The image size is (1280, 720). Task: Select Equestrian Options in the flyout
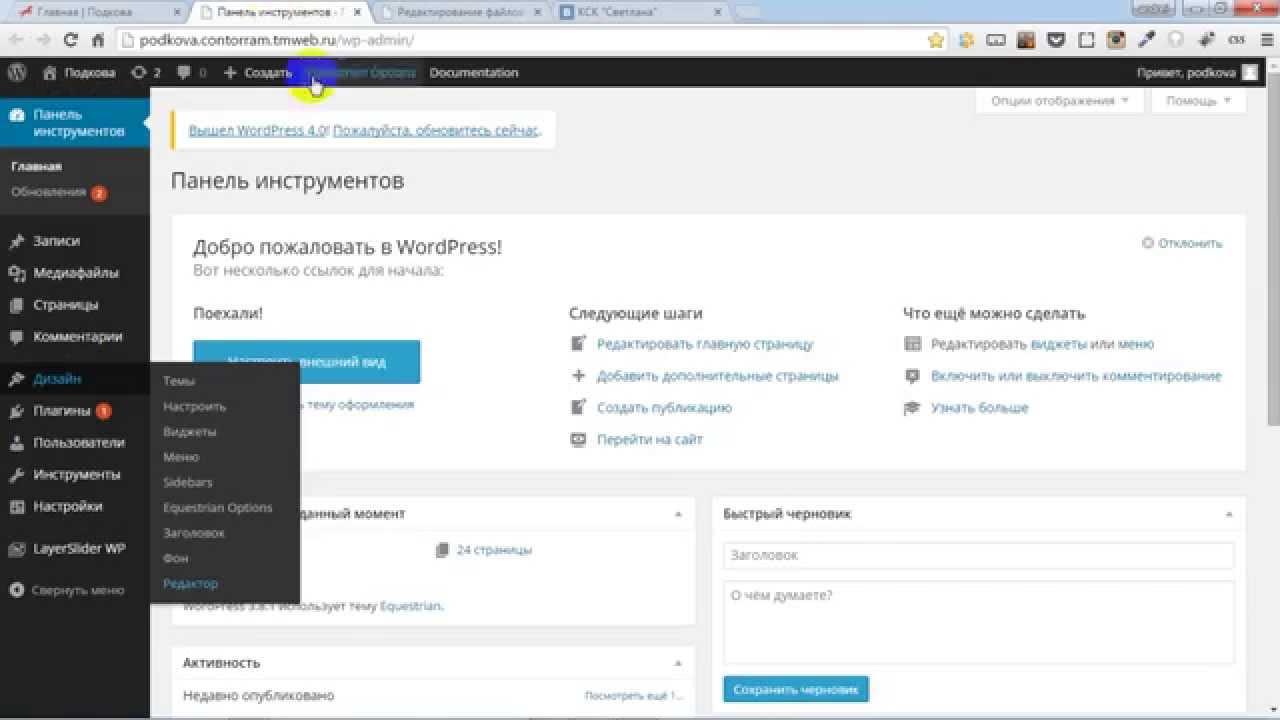pyautogui.click(x=217, y=508)
